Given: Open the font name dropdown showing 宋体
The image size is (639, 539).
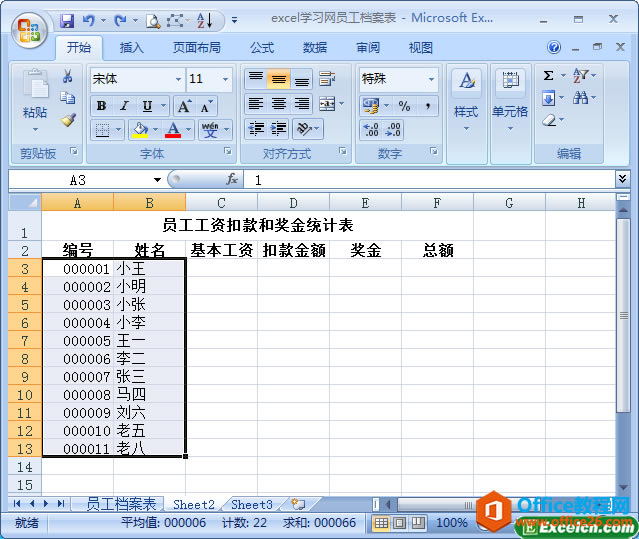Looking at the screenshot, I should 178,79.
